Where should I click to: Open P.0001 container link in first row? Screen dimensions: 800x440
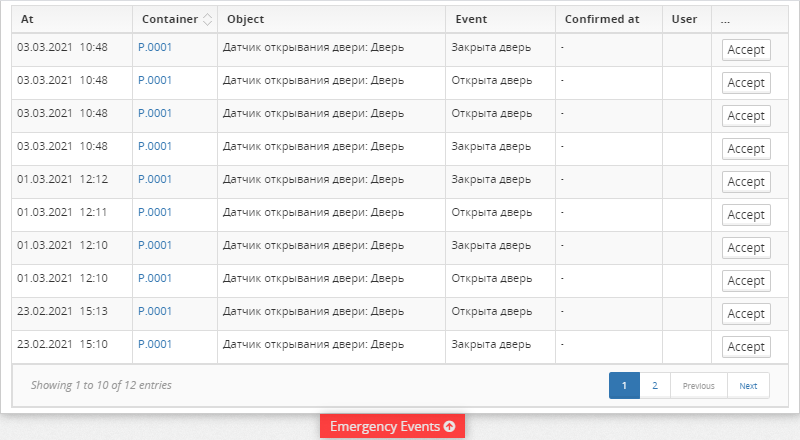point(155,47)
